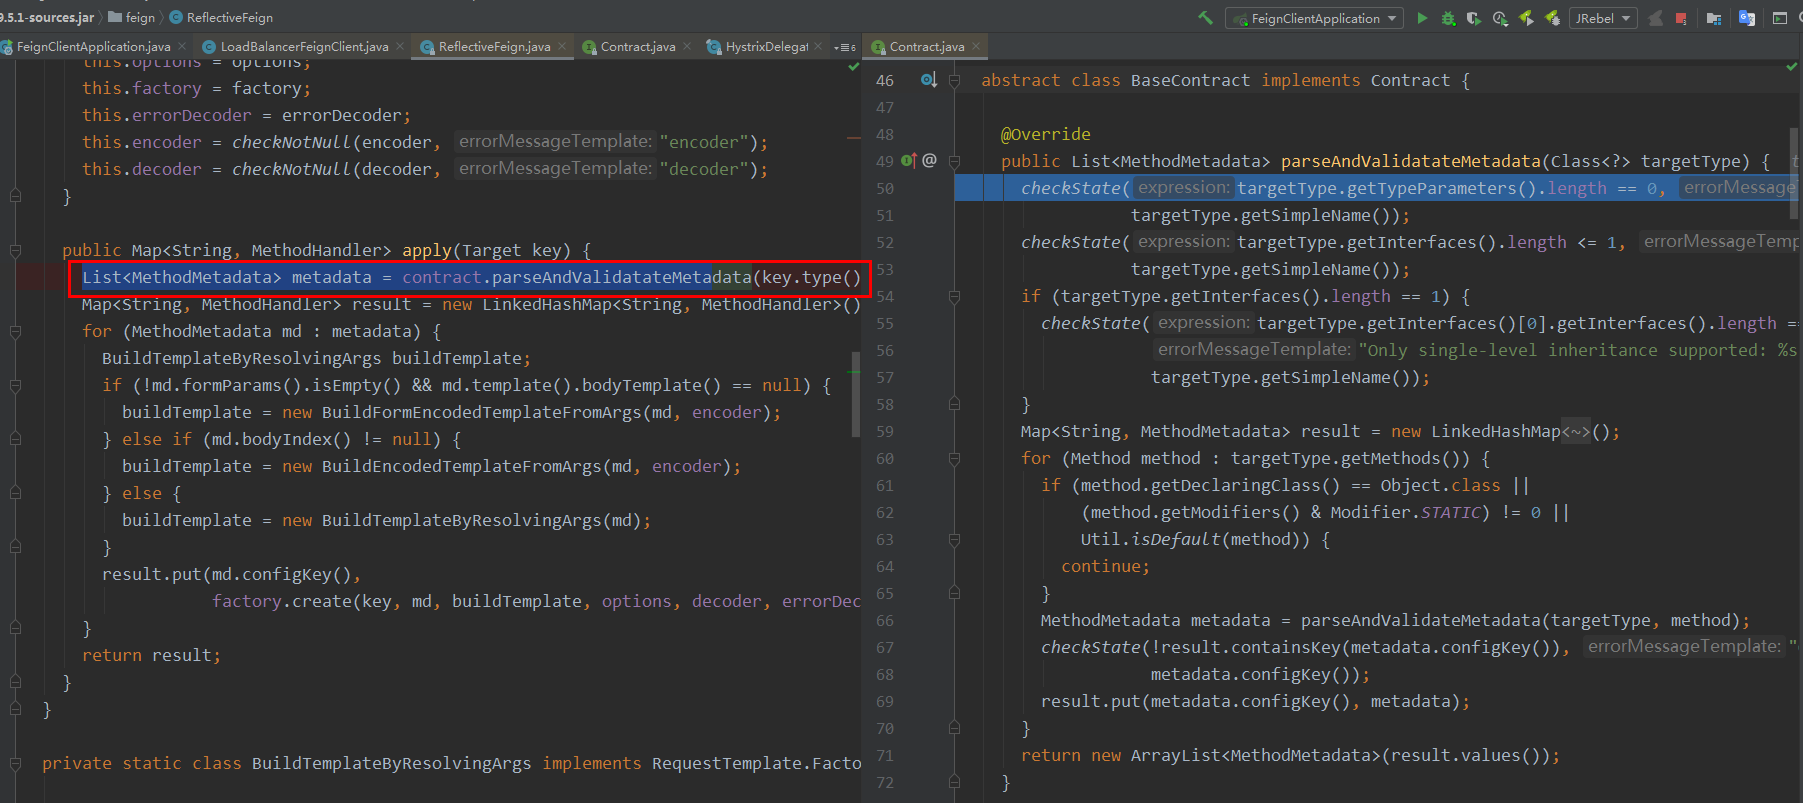The image size is (1803, 803).
Task: Open the Contract.java tab in left pane
Action: click(638, 46)
